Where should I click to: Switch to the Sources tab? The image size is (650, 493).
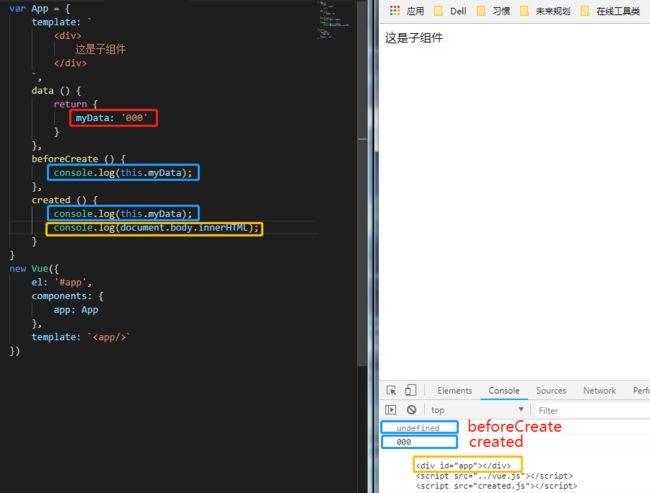[x=551, y=391]
